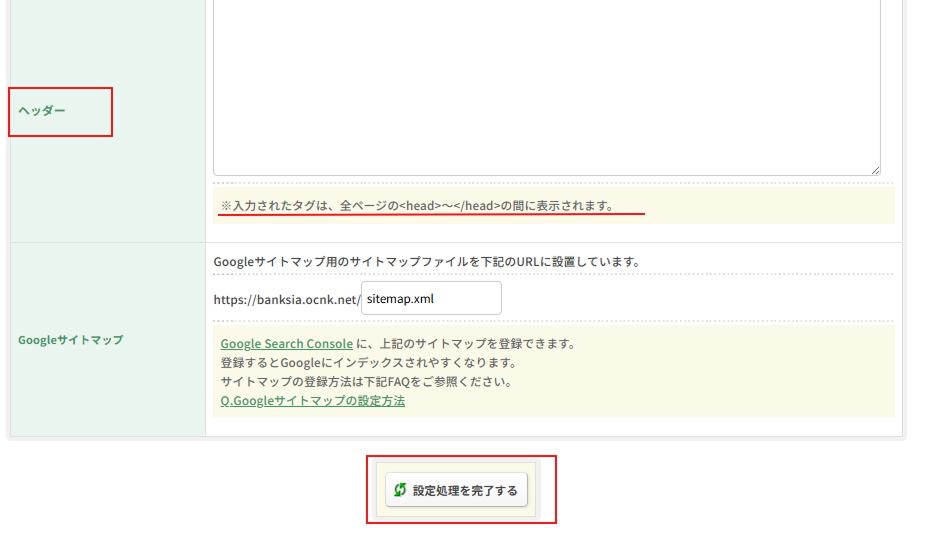Click the textarea resize handle corner

pyautogui.click(x=875, y=171)
